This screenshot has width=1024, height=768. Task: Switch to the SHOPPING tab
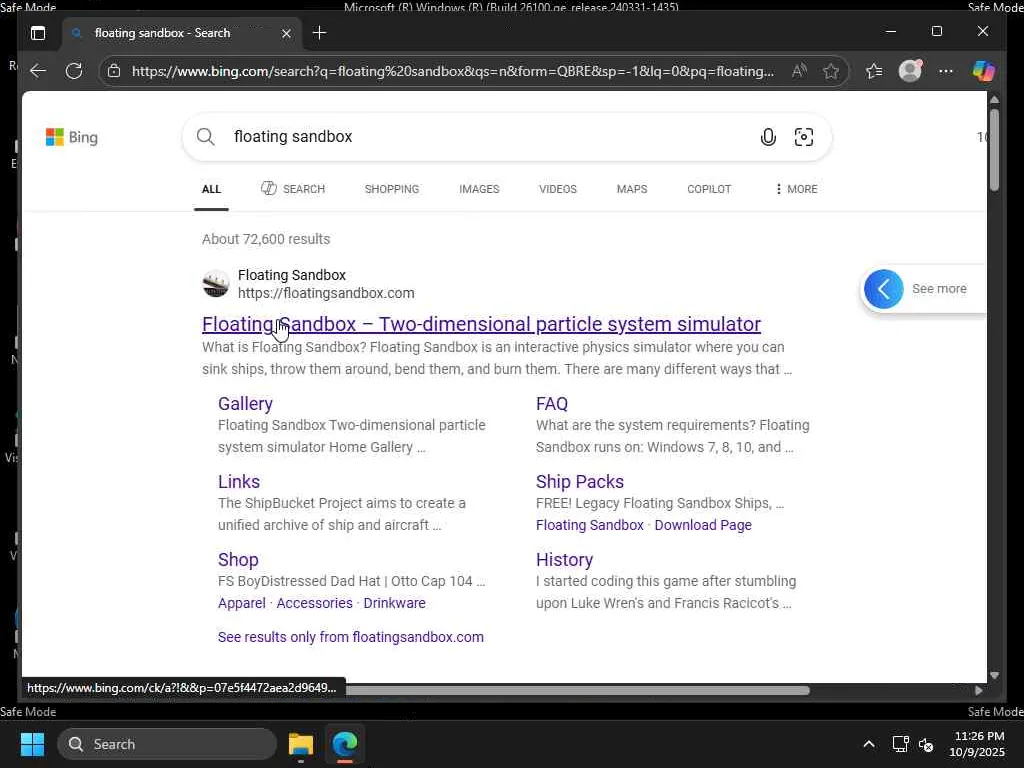pyautogui.click(x=392, y=189)
